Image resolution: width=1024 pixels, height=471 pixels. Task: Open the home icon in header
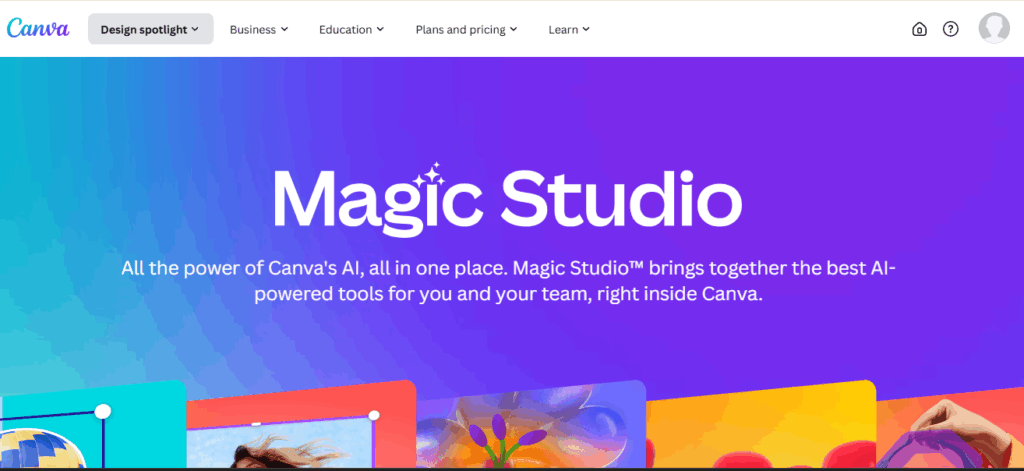919,29
